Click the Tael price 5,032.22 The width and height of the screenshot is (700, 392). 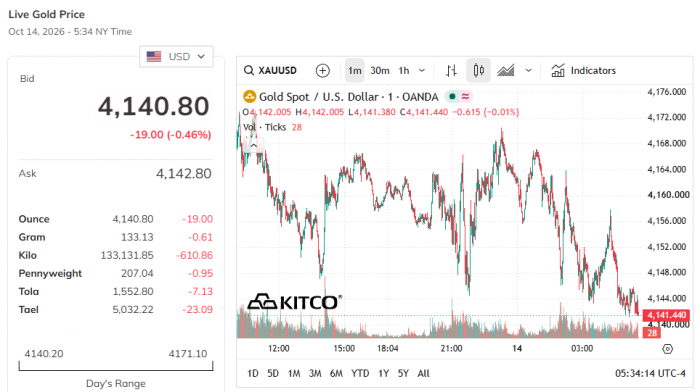click(x=133, y=310)
